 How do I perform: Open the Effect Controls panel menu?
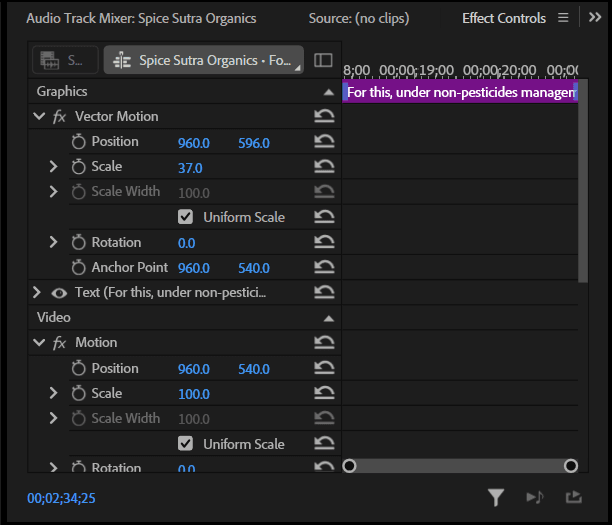(x=563, y=18)
